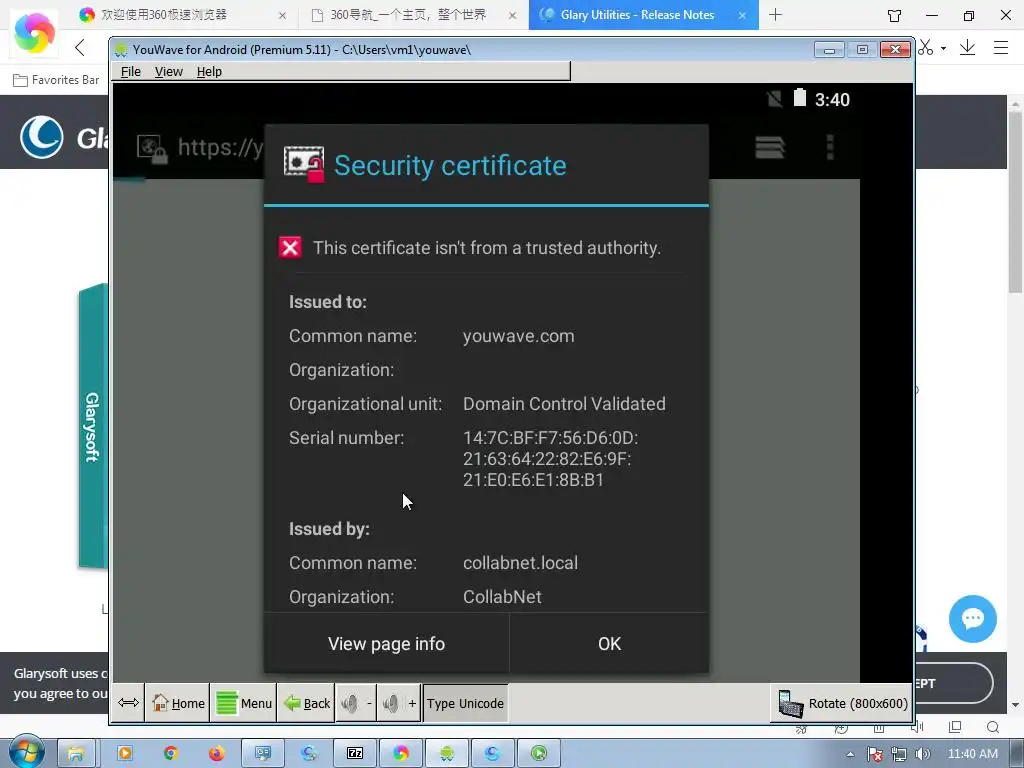Click the Home button in YouWave toolbar
This screenshot has width=1024, height=768.
point(178,703)
